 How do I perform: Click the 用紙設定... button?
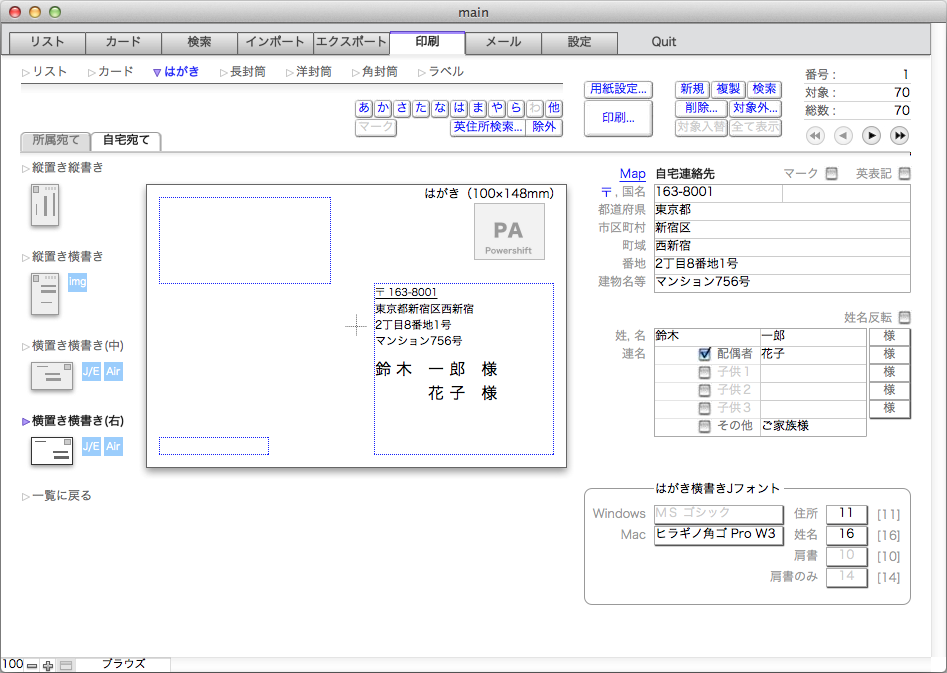click(618, 89)
